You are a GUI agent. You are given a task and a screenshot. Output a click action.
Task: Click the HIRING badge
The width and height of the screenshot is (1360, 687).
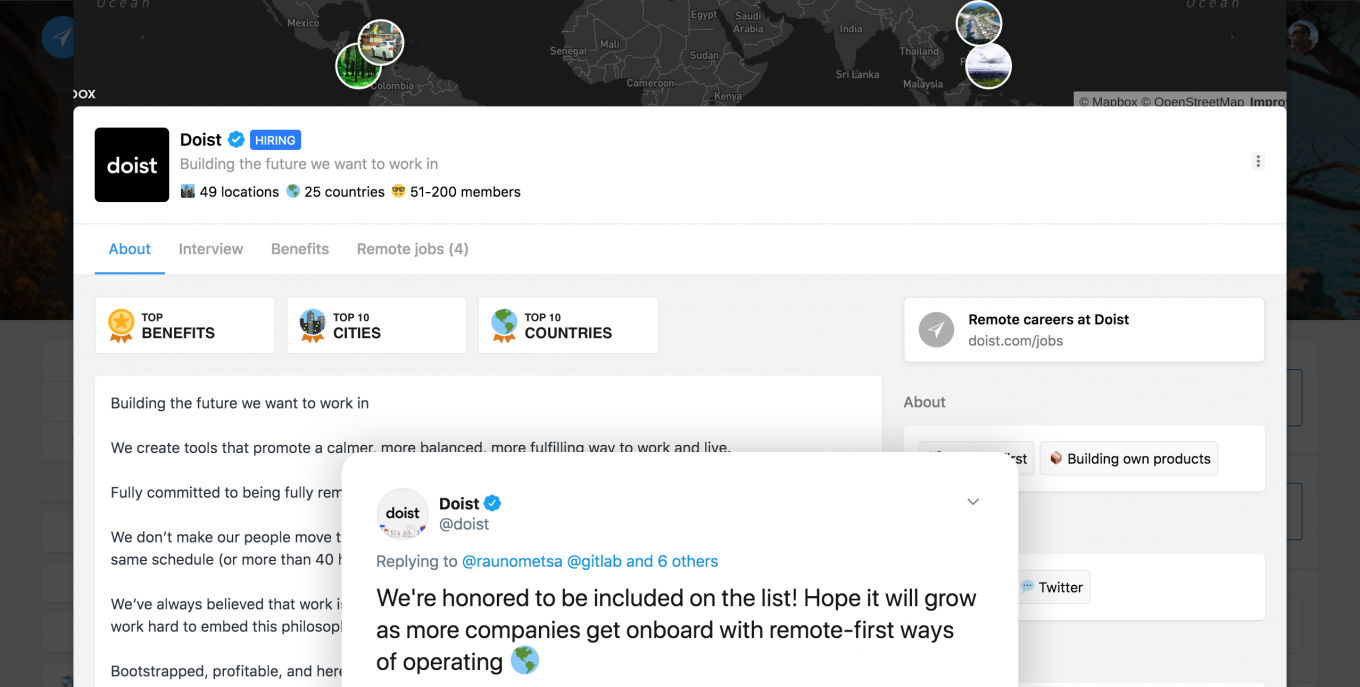click(275, 140)
